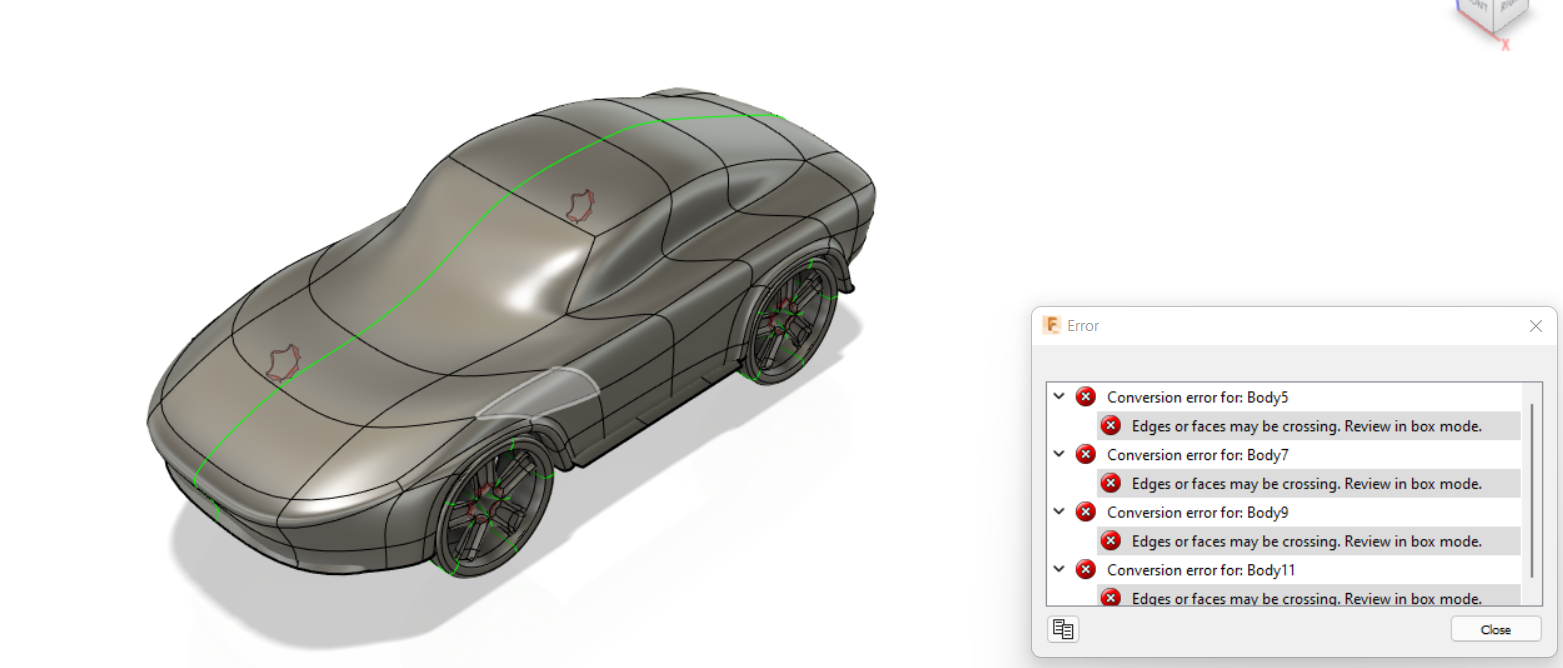Click the error icon beside Body11's detail row
This screenshot has height=668, width=1563.
1110,598
